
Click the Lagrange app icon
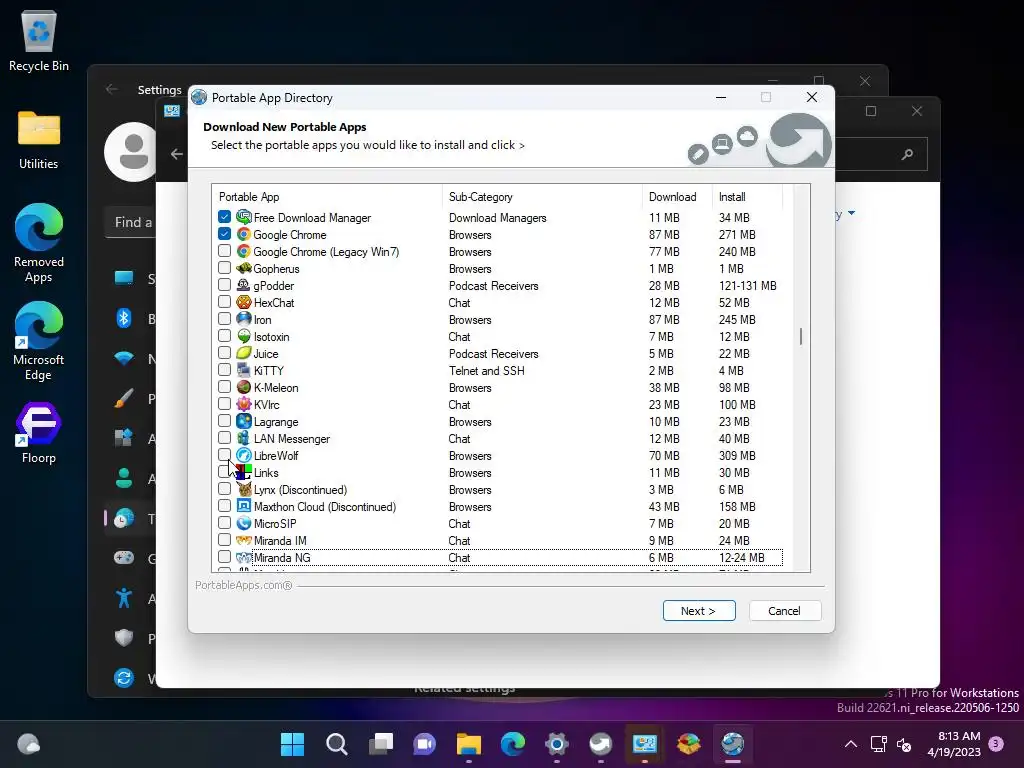(244, 421)
